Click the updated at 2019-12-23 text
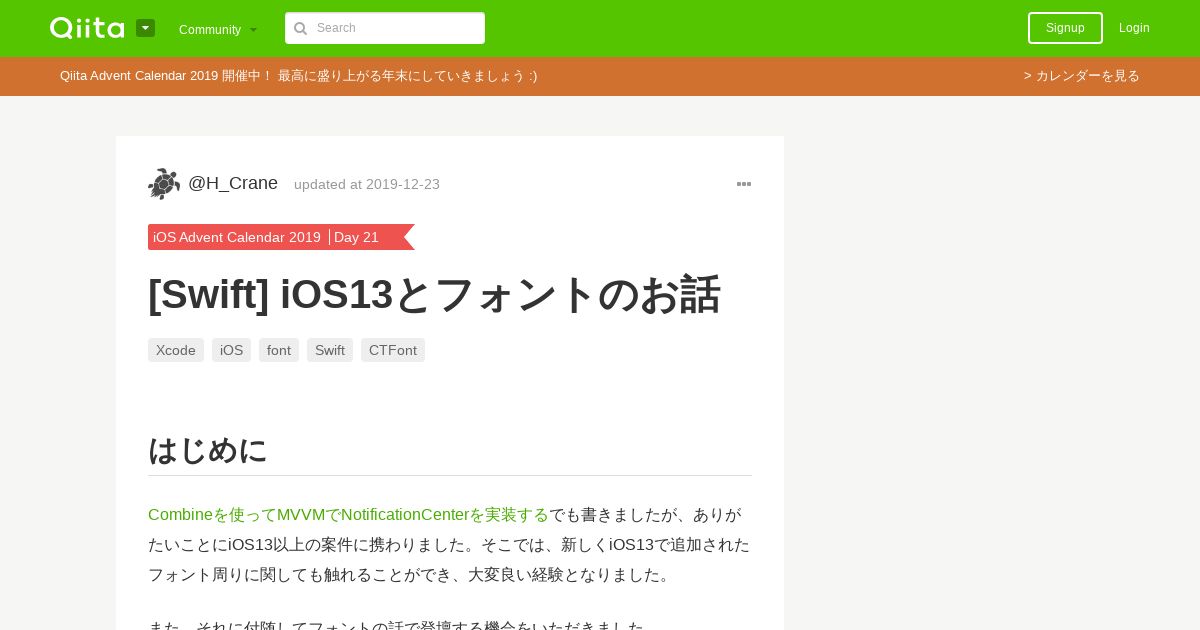 pos(367,184)
